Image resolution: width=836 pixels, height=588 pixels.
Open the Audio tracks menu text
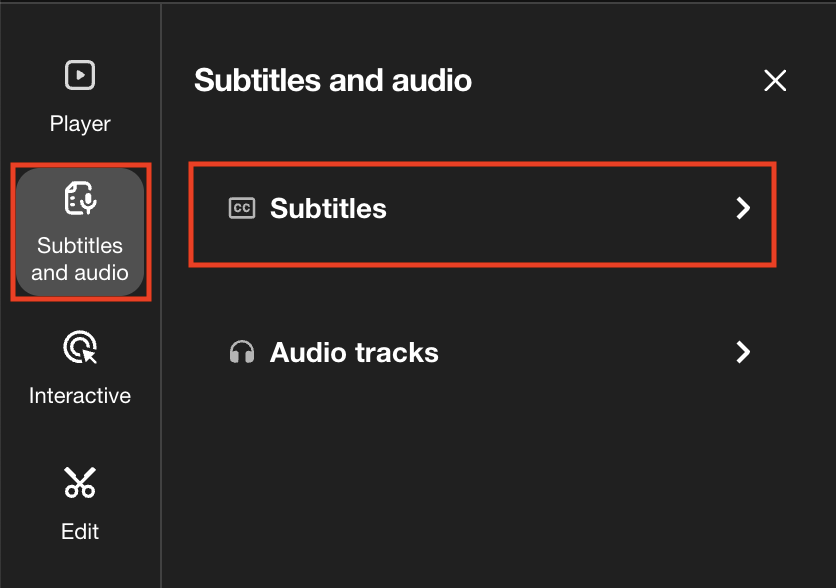pyautogui.click(x=354, y=352)
